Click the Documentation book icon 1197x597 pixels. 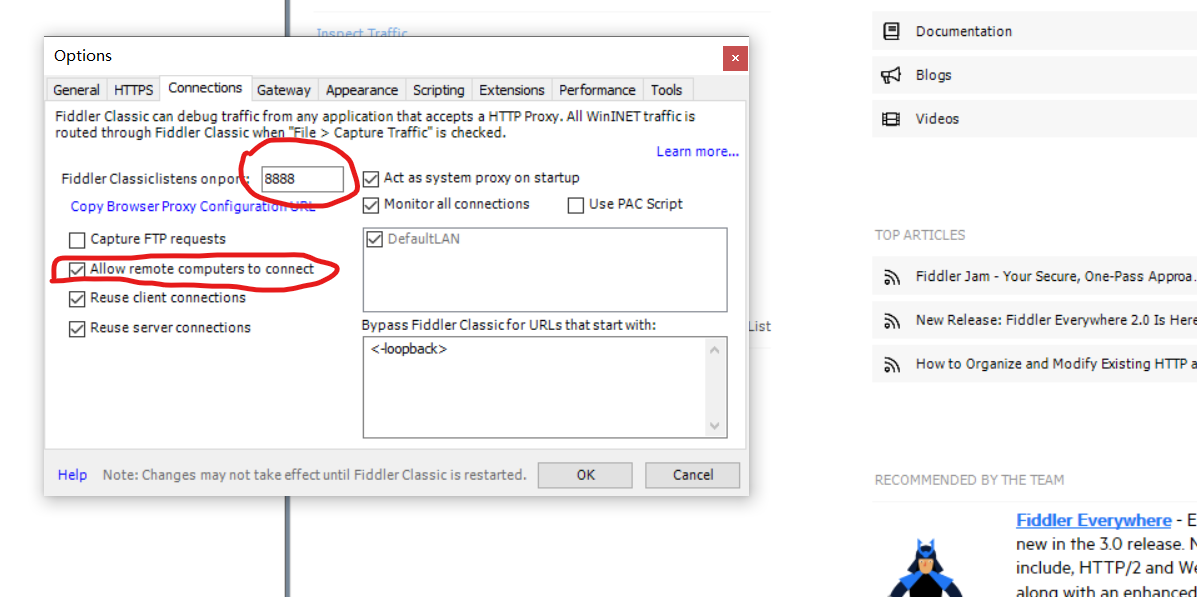pos(891,31)
